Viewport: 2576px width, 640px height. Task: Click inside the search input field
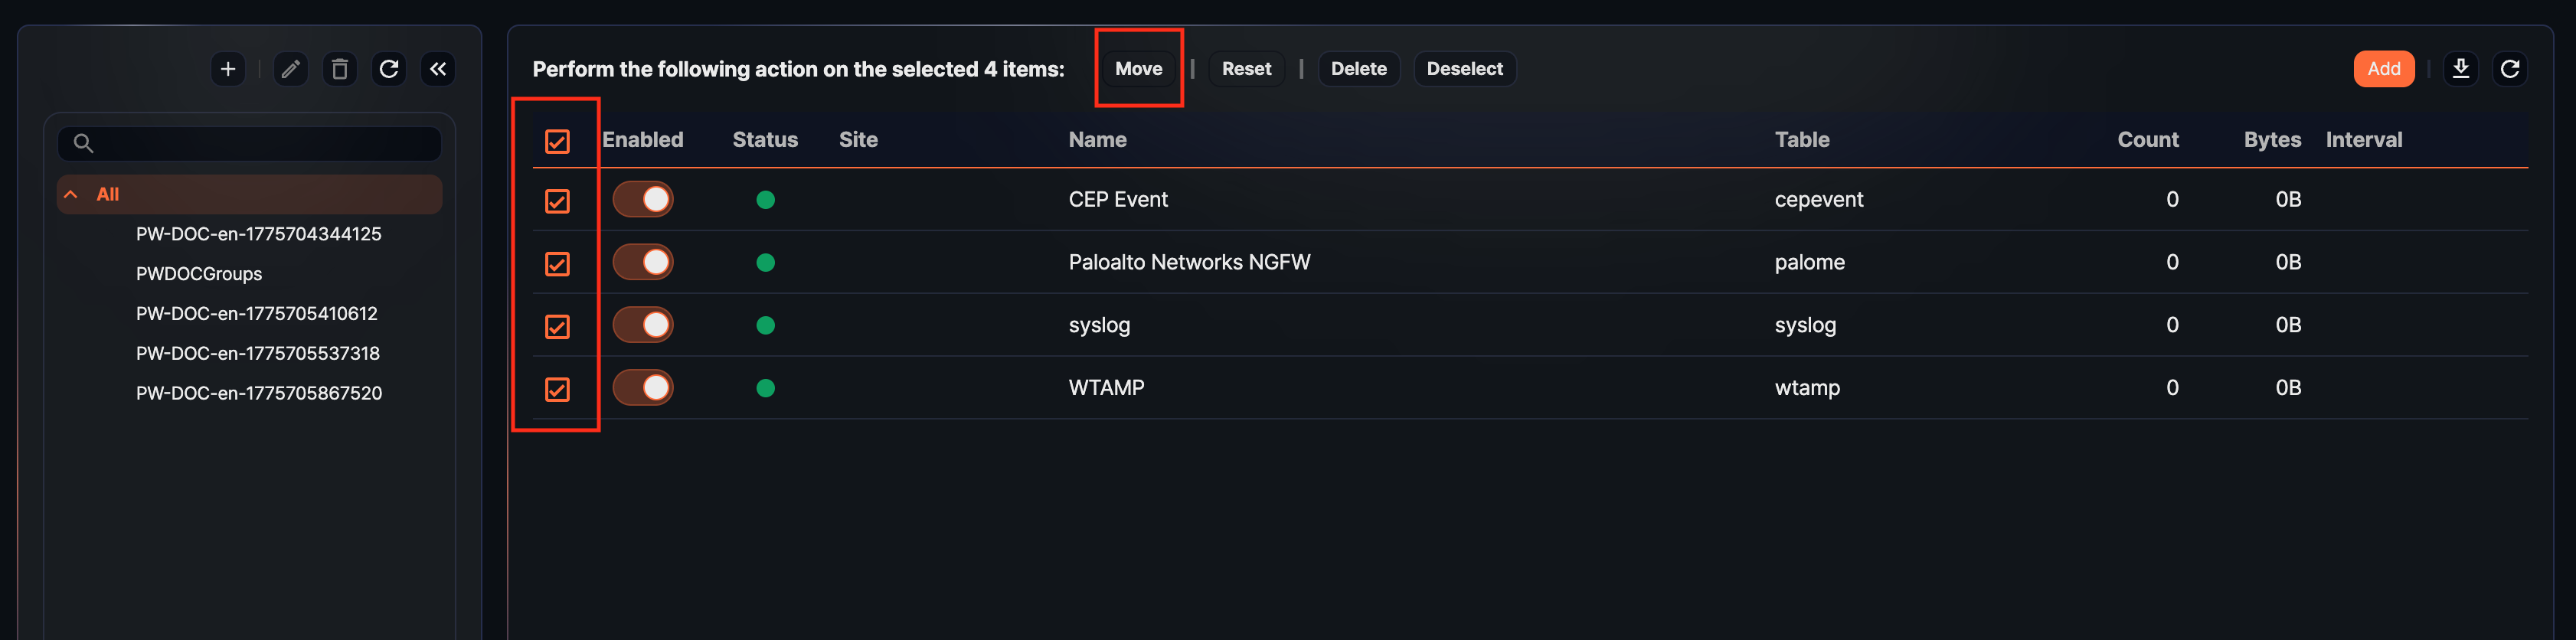(250, 143)
